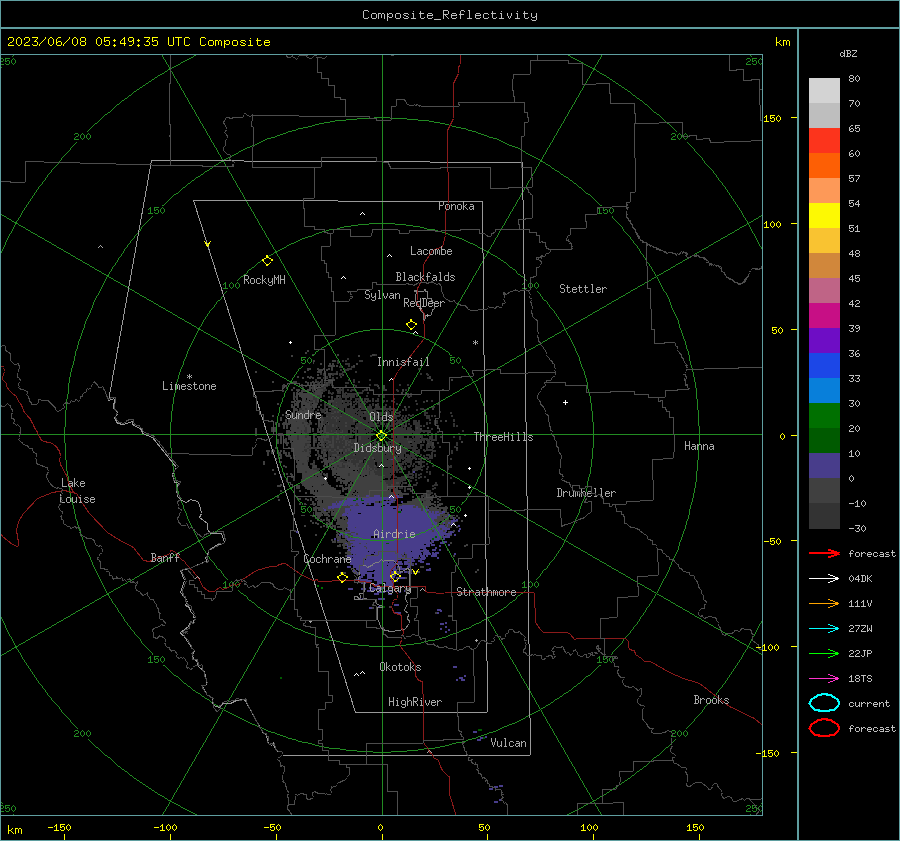
Task: Click the magenta 18TS arrow in legend
Action: coord(824,679)
